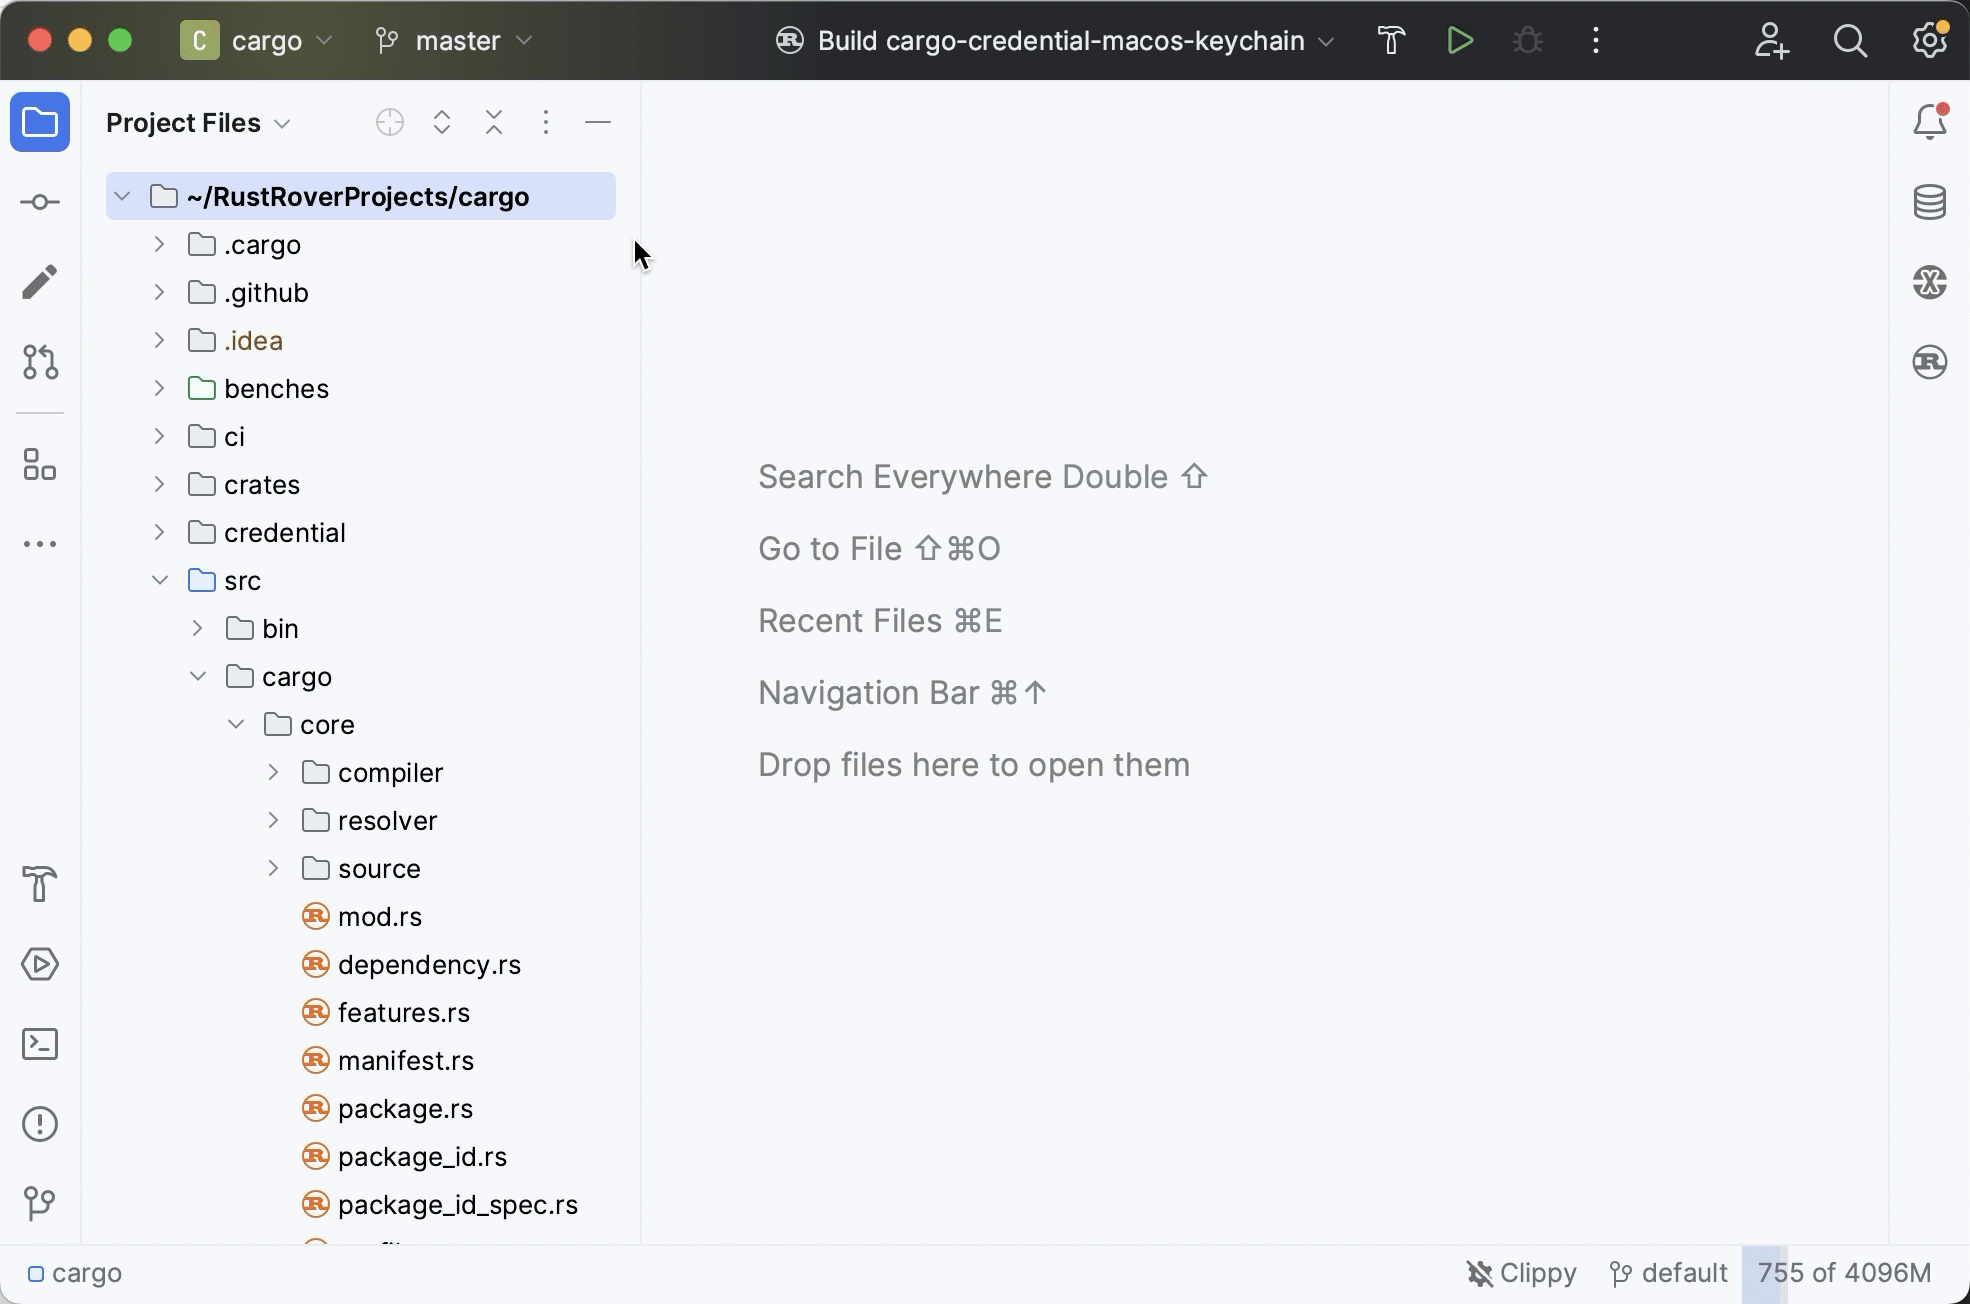Open the Problems tool window icon
The height and width of the screenshot is (1304, 1970).
coord(40,1124)
